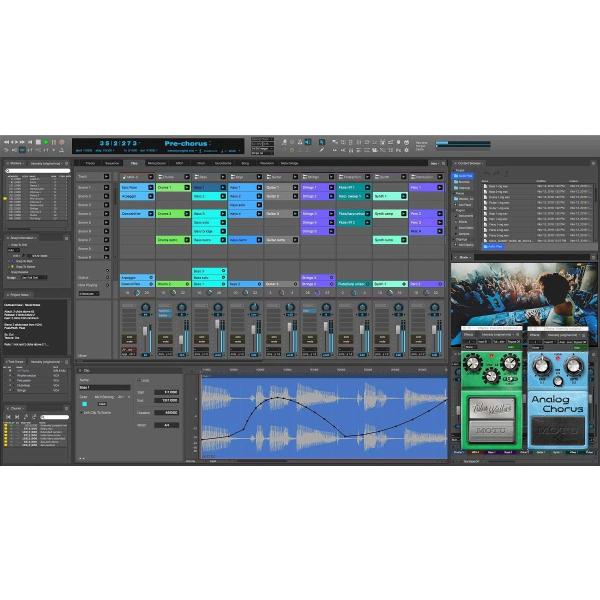This screenshot has width=600, height=600.
Task: Select Audio Files in Content Browser sidebar
Action: click(x=466, y=176)
